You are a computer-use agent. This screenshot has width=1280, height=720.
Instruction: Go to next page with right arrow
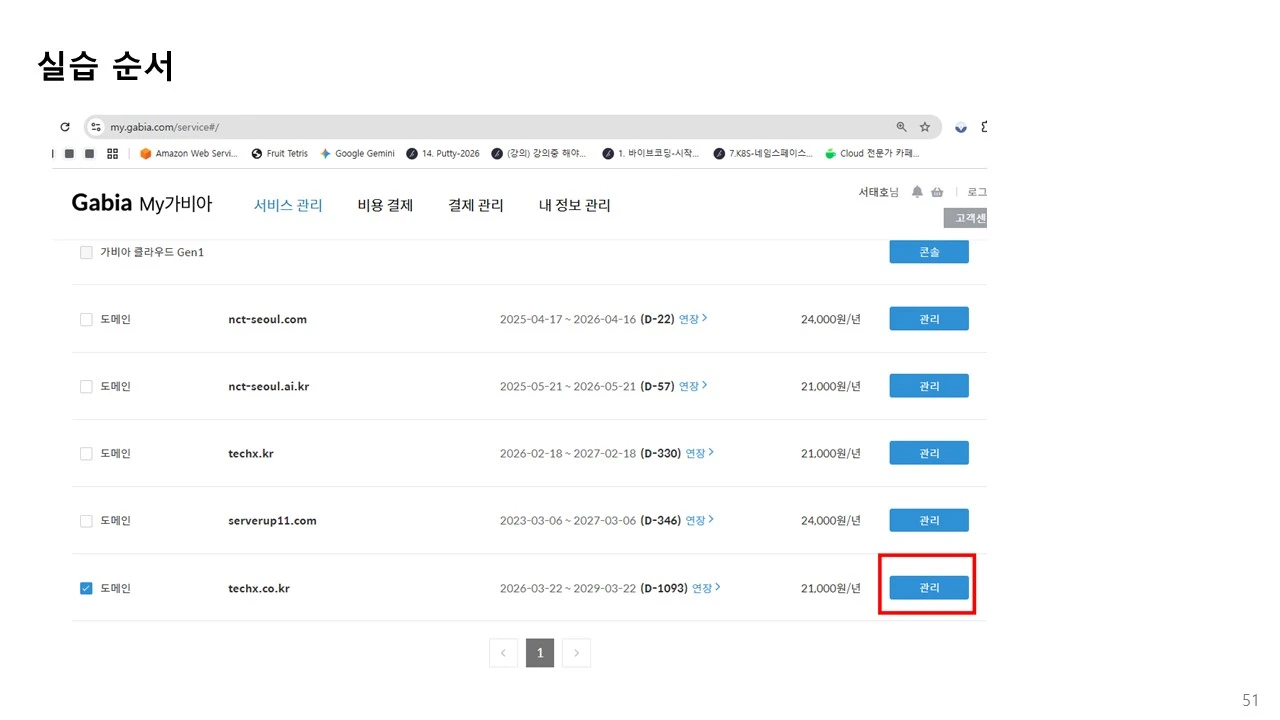tap(576, 653)
